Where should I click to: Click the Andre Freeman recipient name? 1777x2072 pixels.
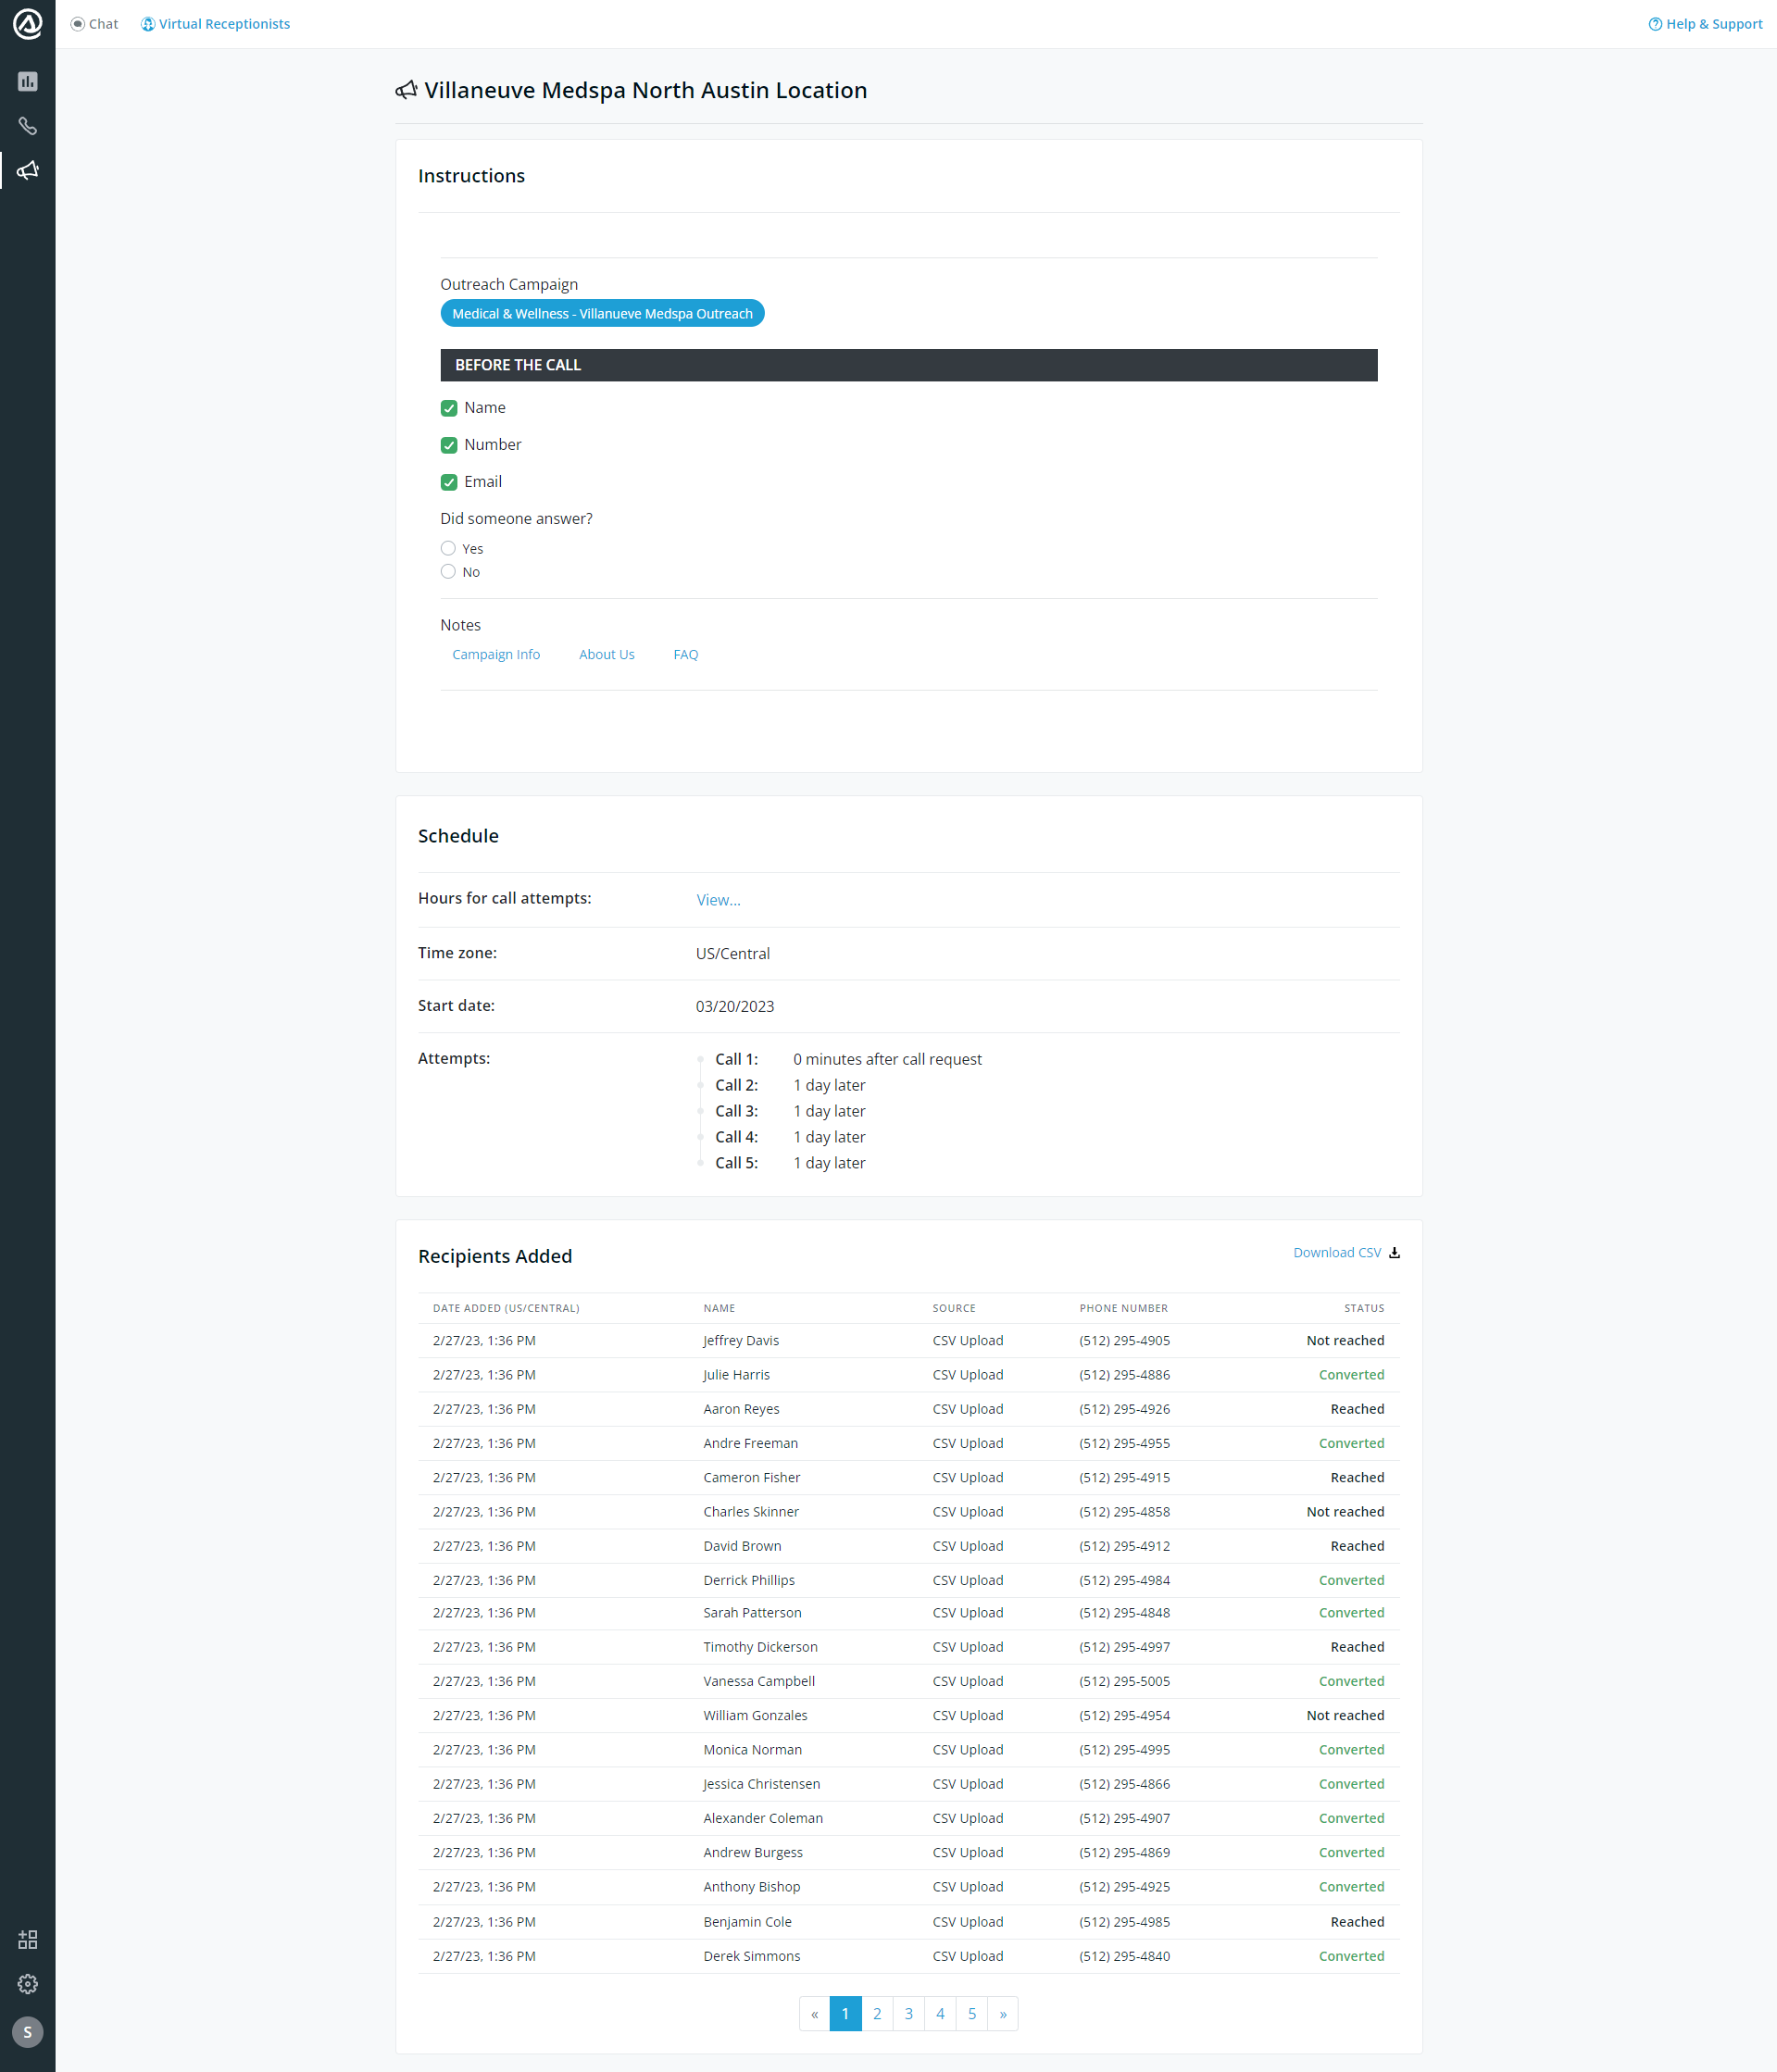point(750,1443)
